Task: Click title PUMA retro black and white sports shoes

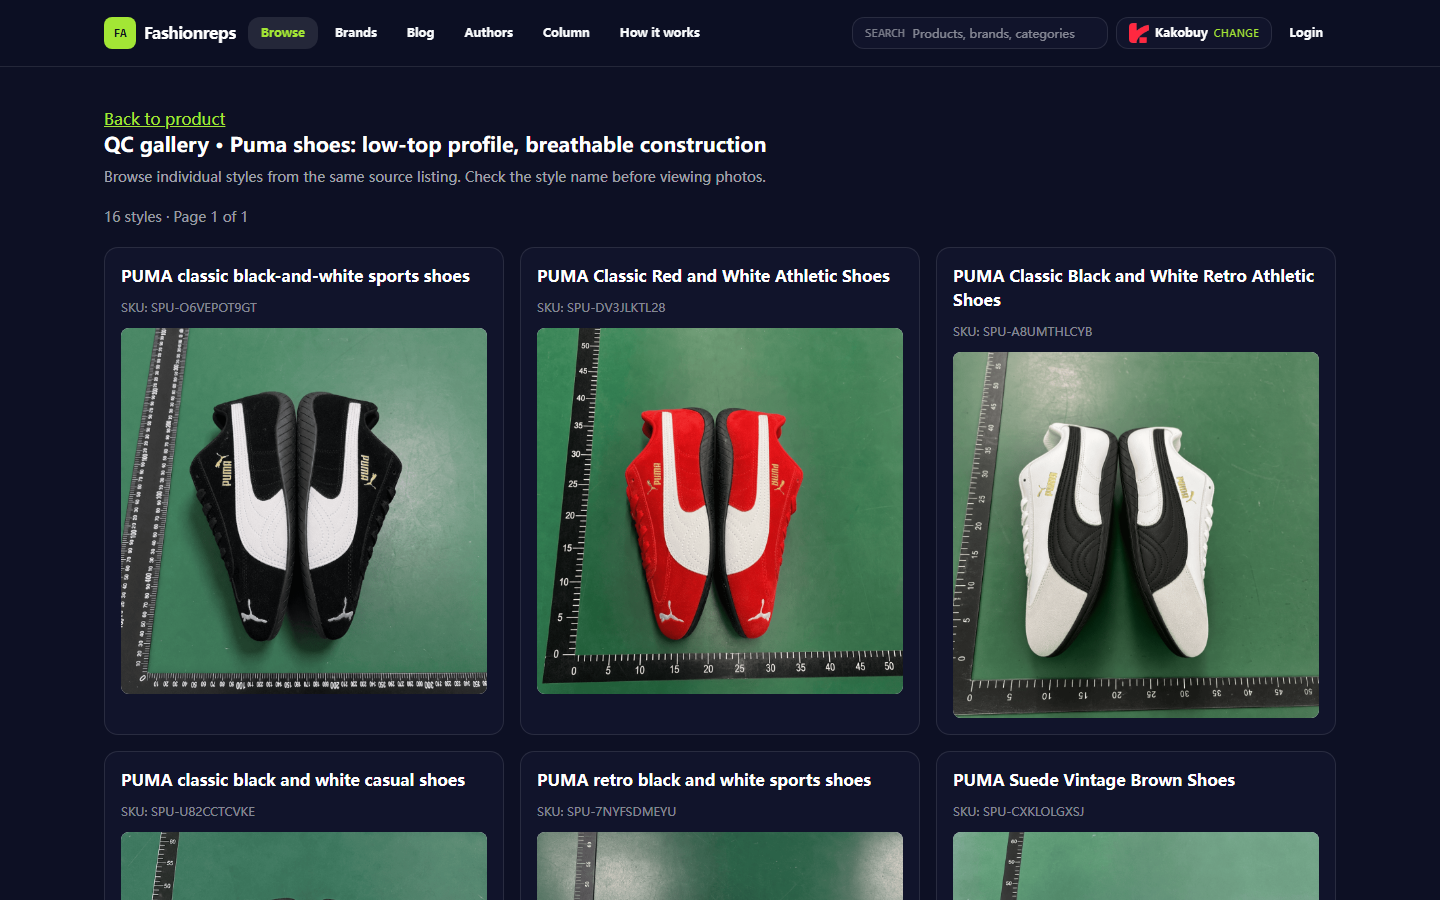Action: coord(704,780)
